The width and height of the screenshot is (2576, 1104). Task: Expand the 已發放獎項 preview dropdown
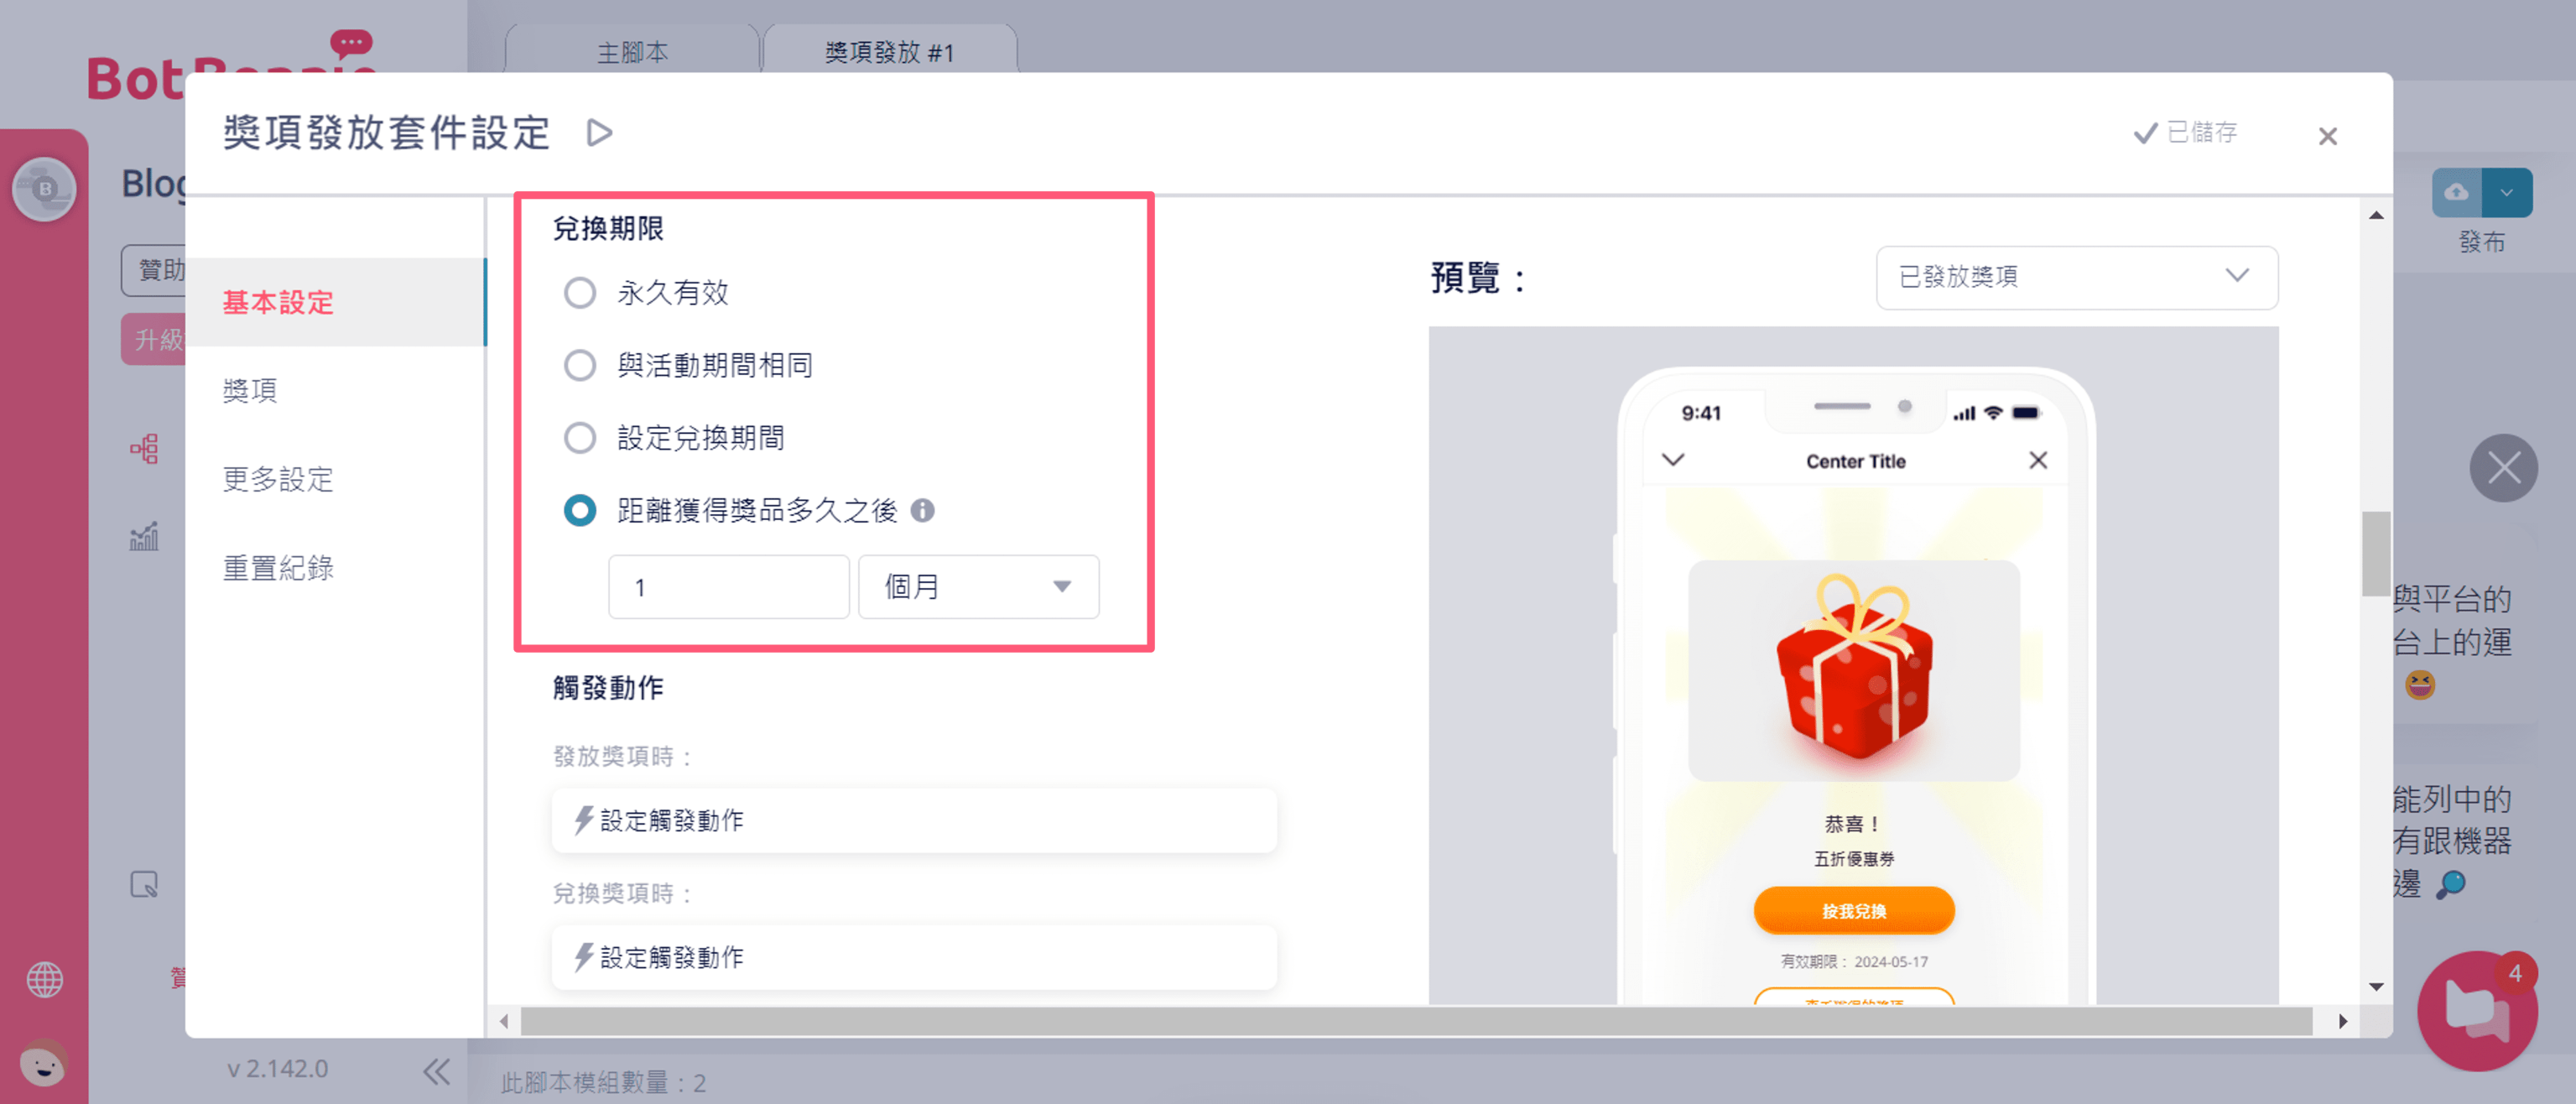click(2076, 277)
